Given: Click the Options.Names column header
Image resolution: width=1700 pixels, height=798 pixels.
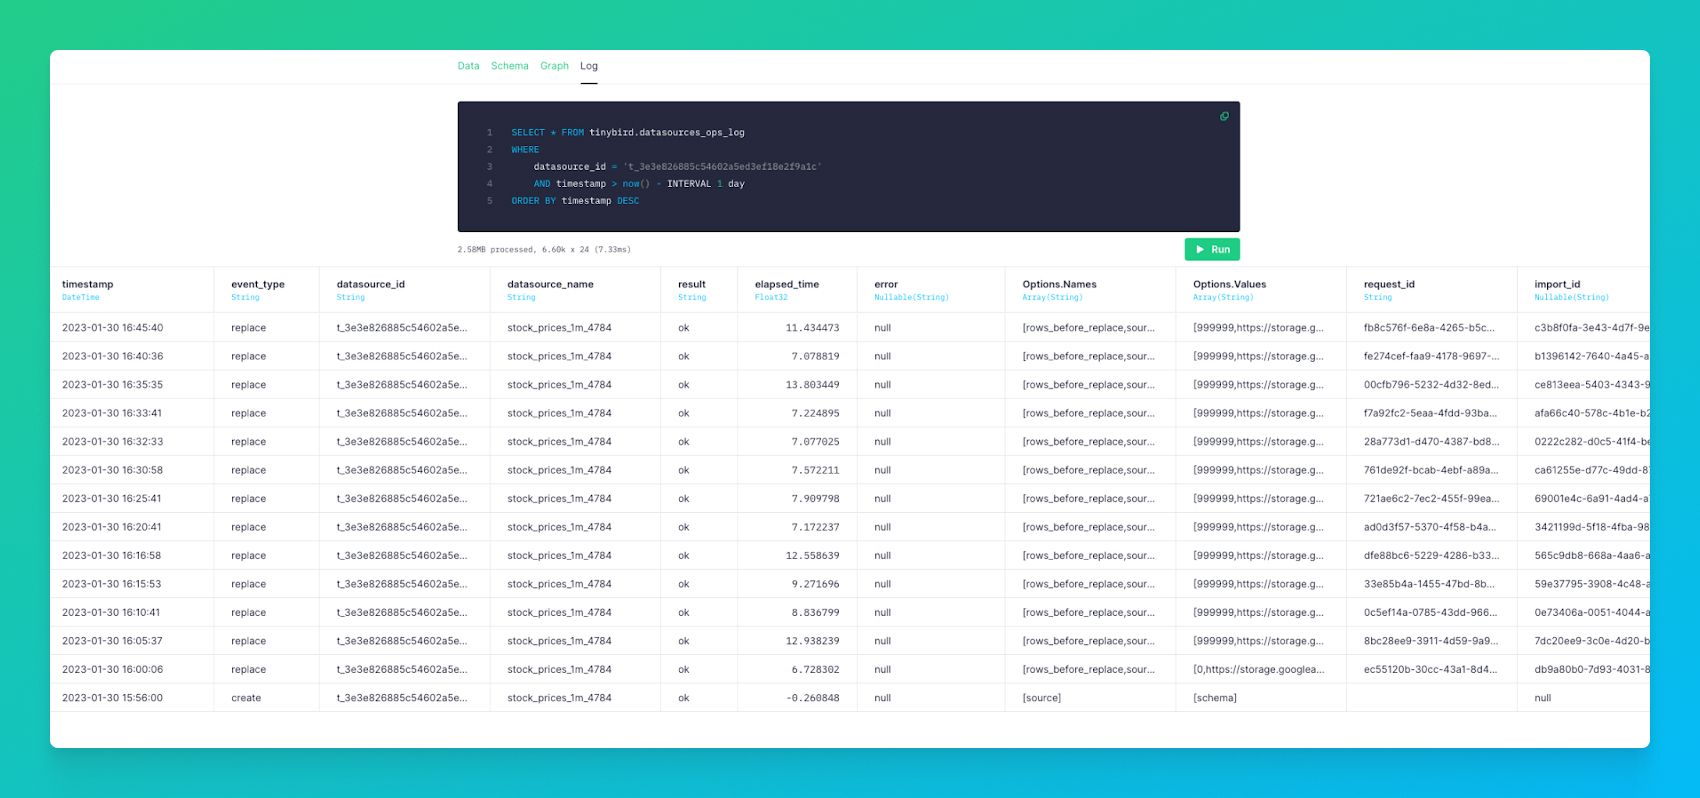Looking at the screenshot, I should 1059,285.
